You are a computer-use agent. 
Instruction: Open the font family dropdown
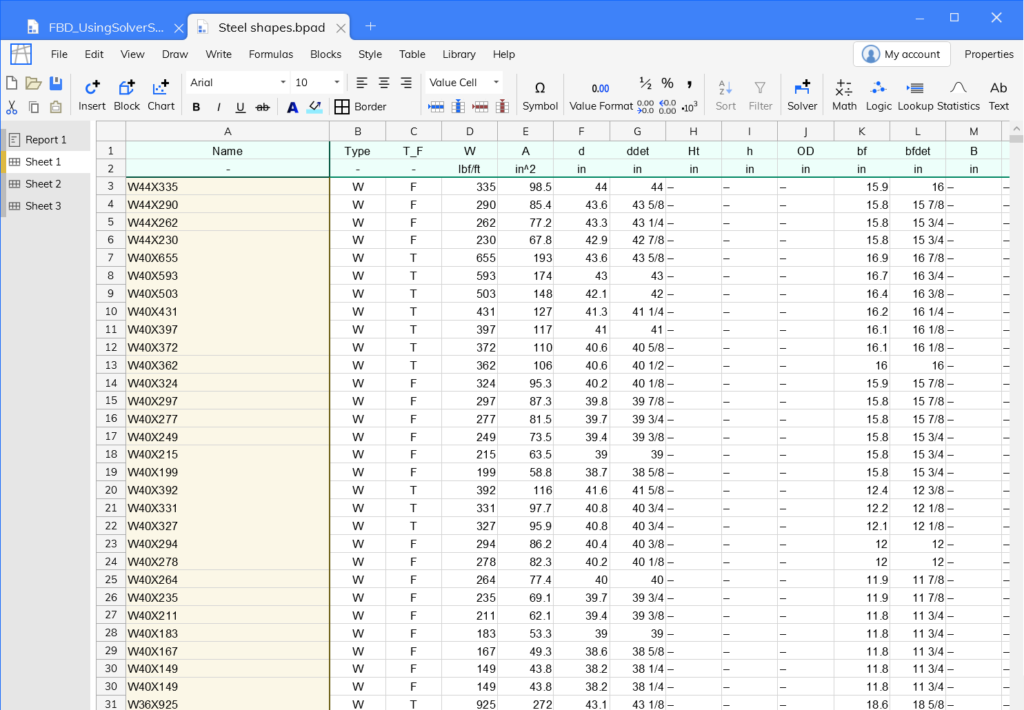pos(236,82)
